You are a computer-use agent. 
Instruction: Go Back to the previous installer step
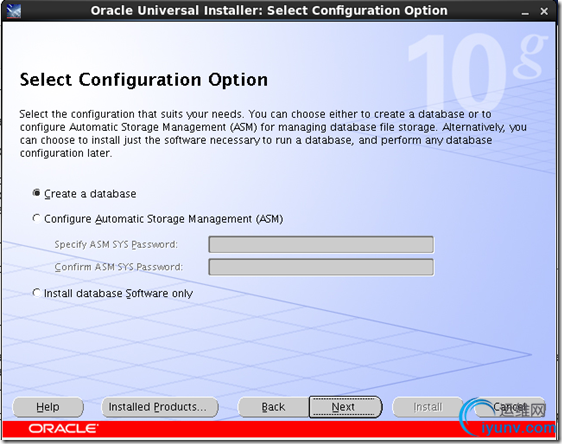(x=273, y=407)
